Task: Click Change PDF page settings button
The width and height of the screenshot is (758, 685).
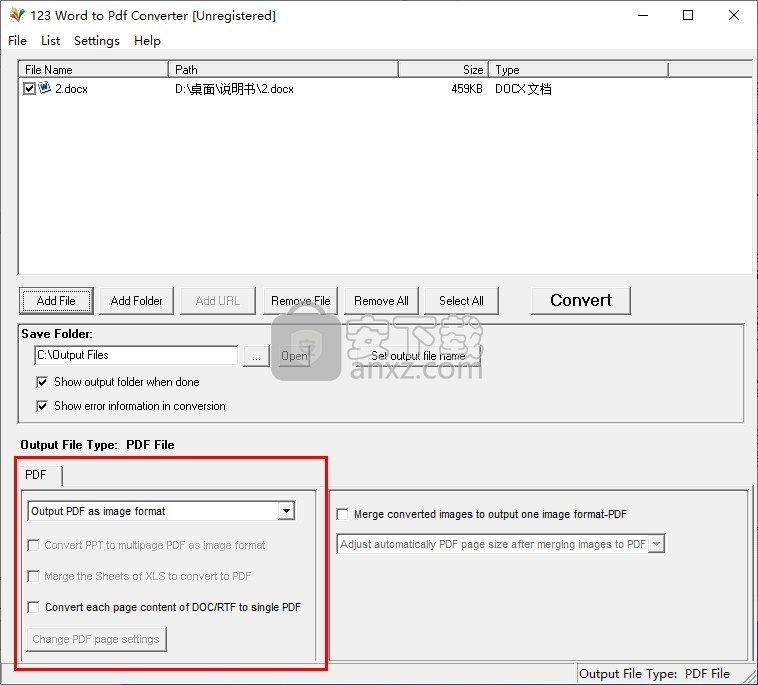Action: tap(96, 639)
